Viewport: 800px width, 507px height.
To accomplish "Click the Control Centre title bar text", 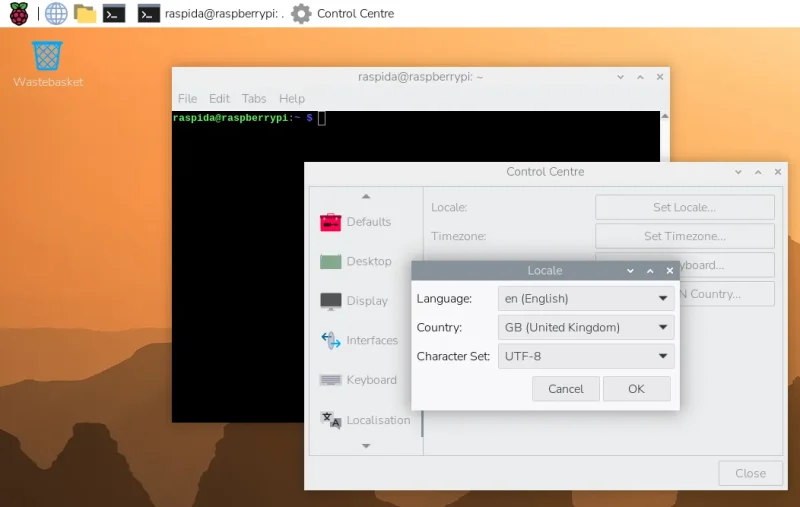I will [545, 172].
